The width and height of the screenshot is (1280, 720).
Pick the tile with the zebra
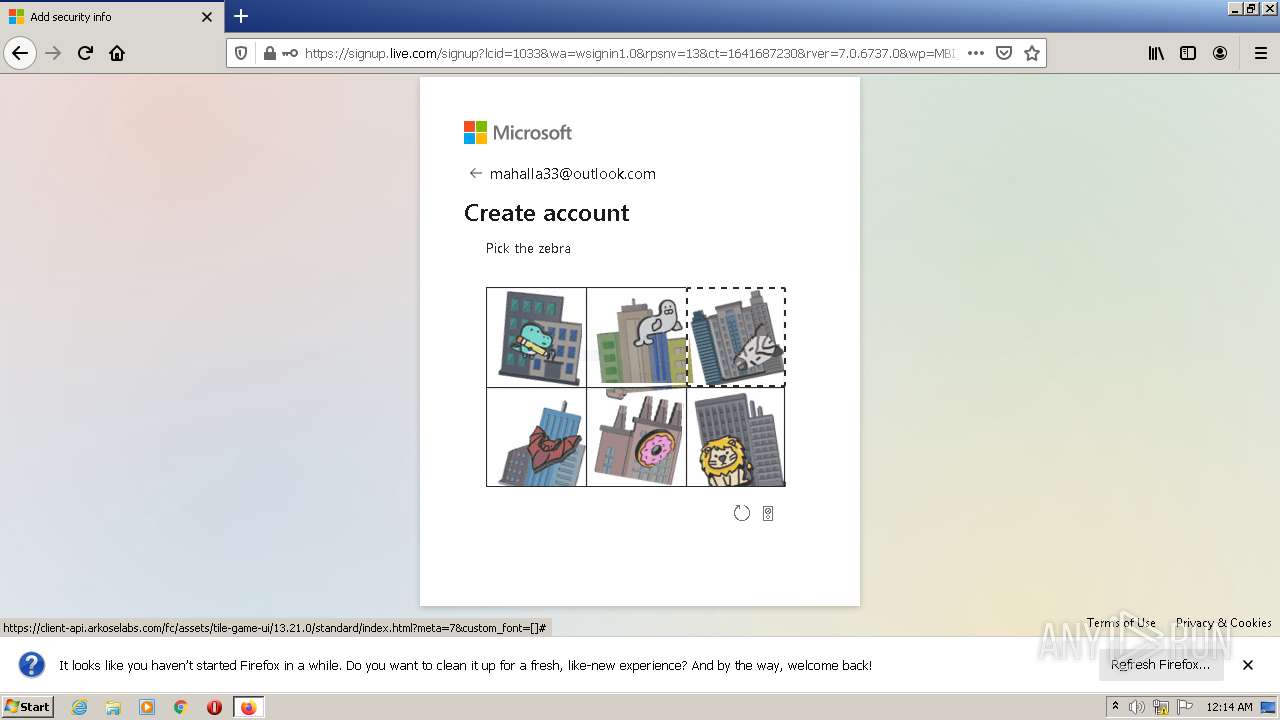736,337
